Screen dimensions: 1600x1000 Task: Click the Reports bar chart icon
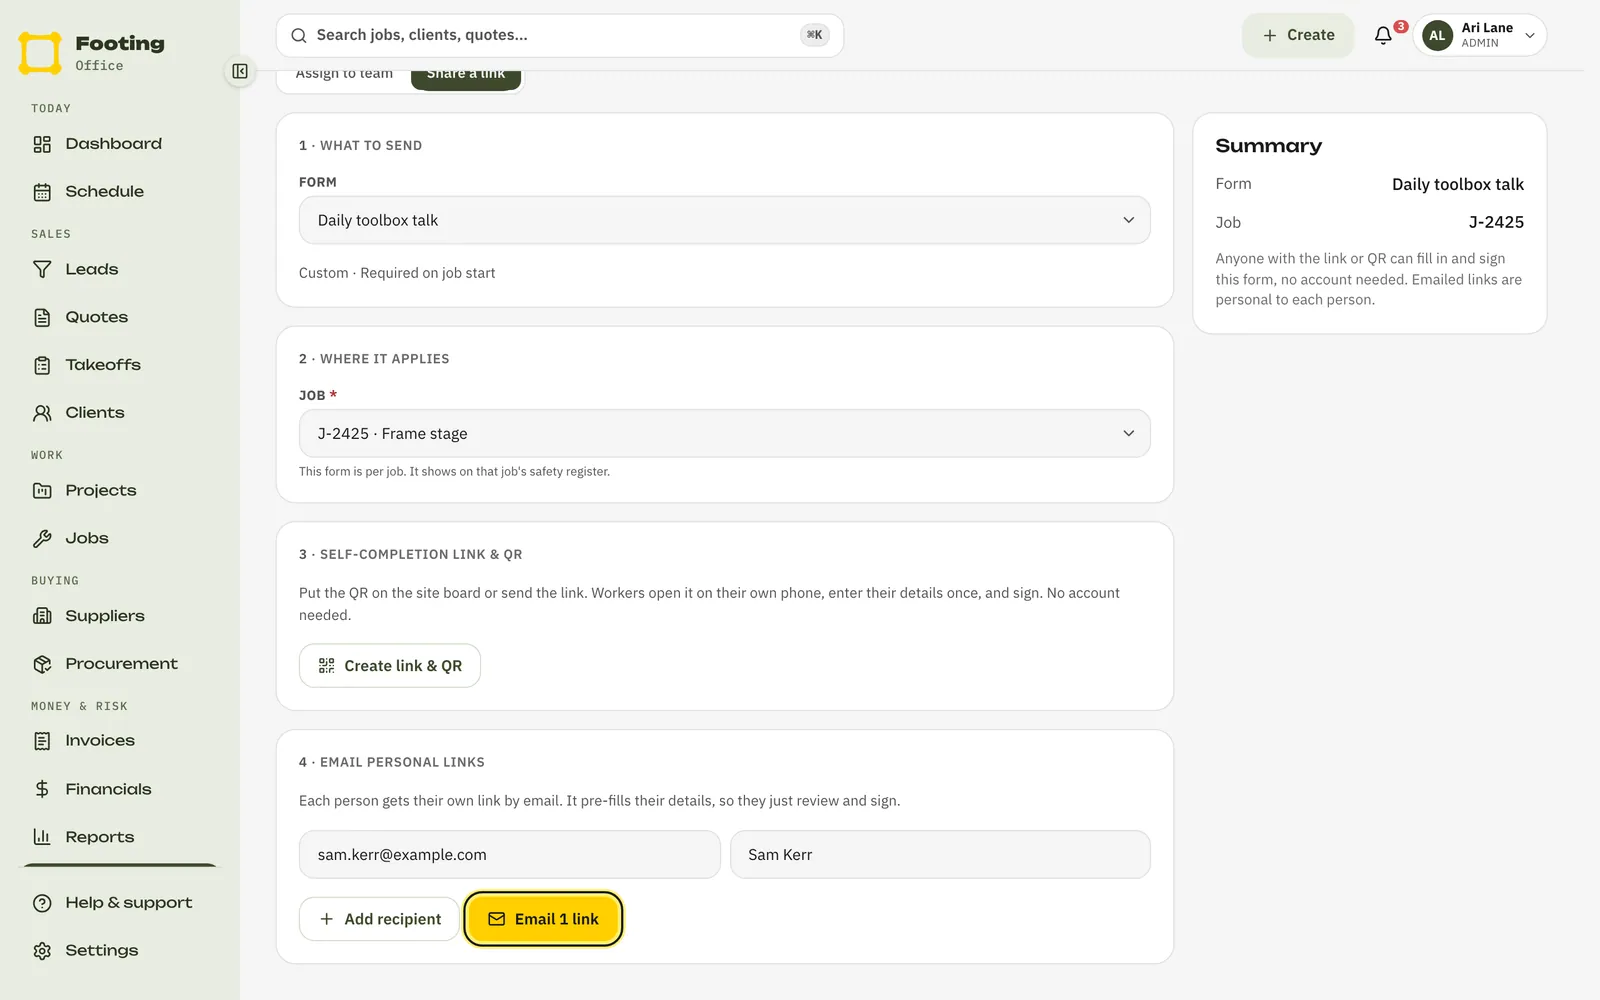pyautogui.click(x=42, y=837)
